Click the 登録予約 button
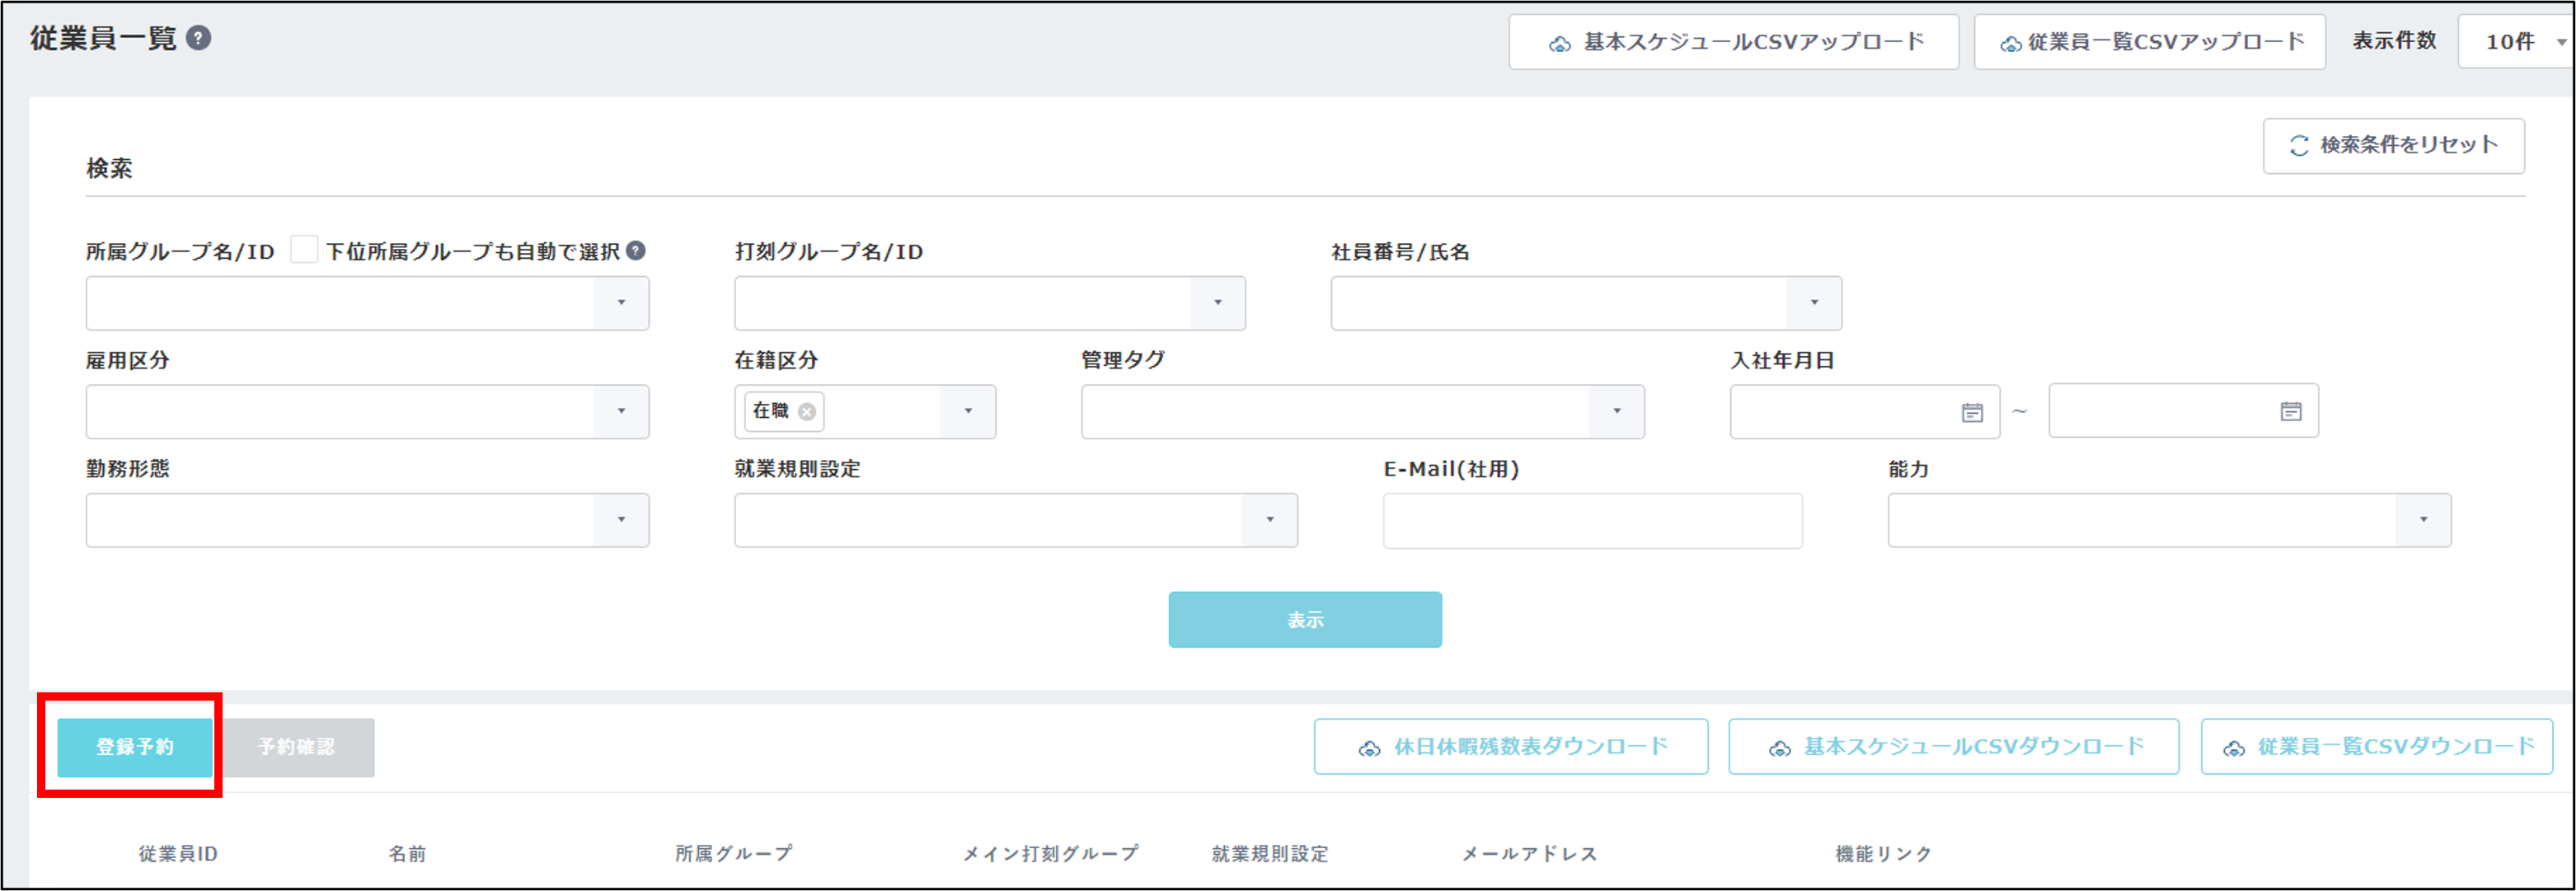 click(x=135, y=747)
